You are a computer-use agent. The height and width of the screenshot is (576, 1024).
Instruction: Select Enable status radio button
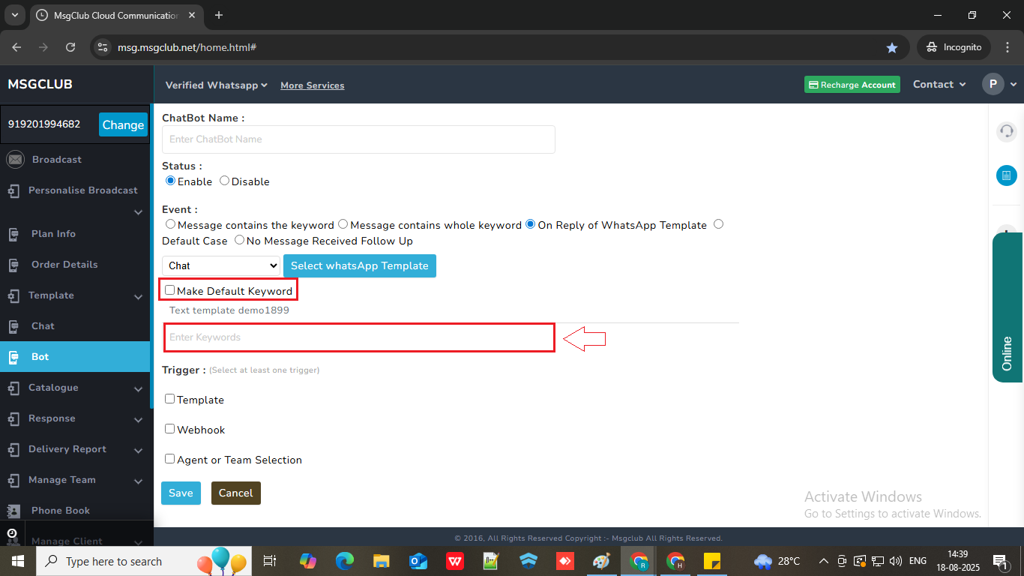[170, 181]
